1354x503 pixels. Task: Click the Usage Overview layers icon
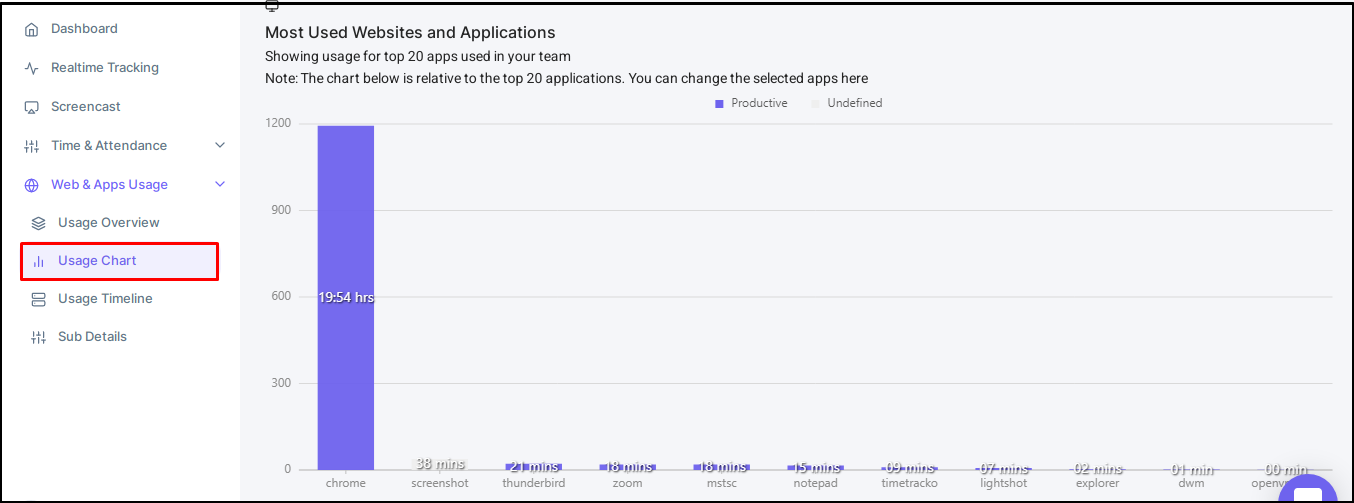(38, 223)
